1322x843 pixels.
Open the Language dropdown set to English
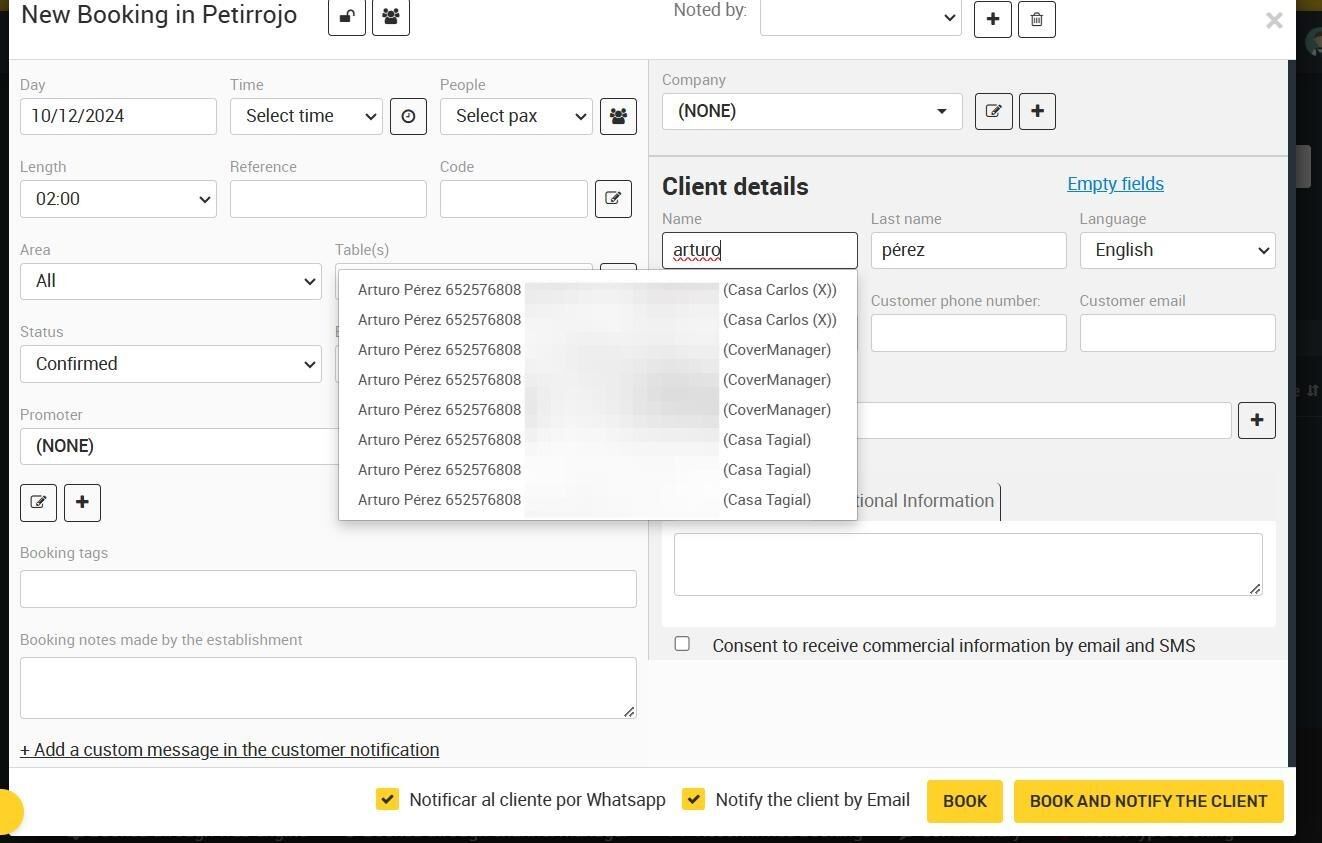1177,250
